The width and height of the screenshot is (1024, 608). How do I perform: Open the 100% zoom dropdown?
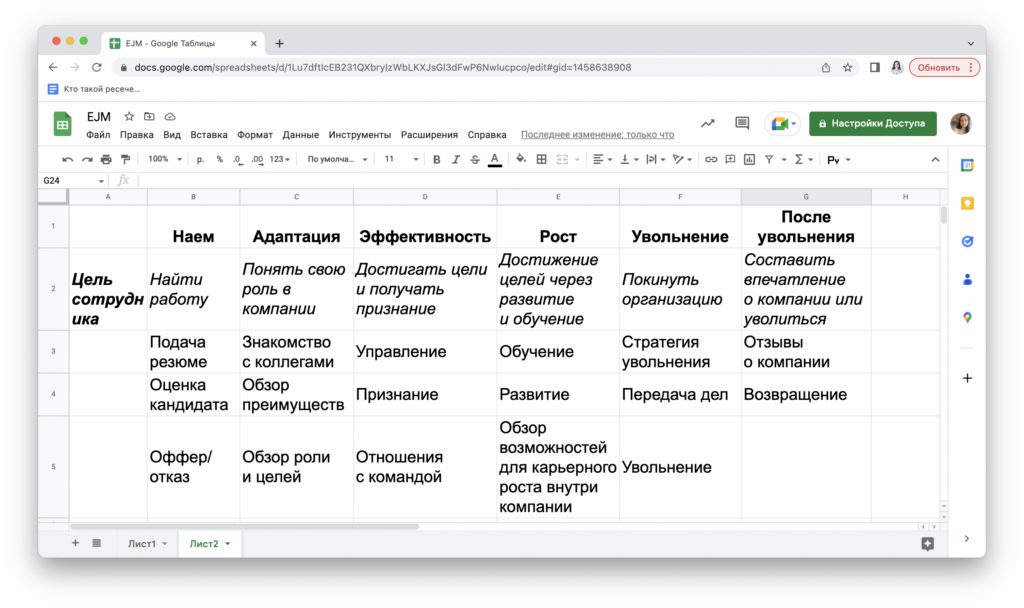(x=165, y=159)
